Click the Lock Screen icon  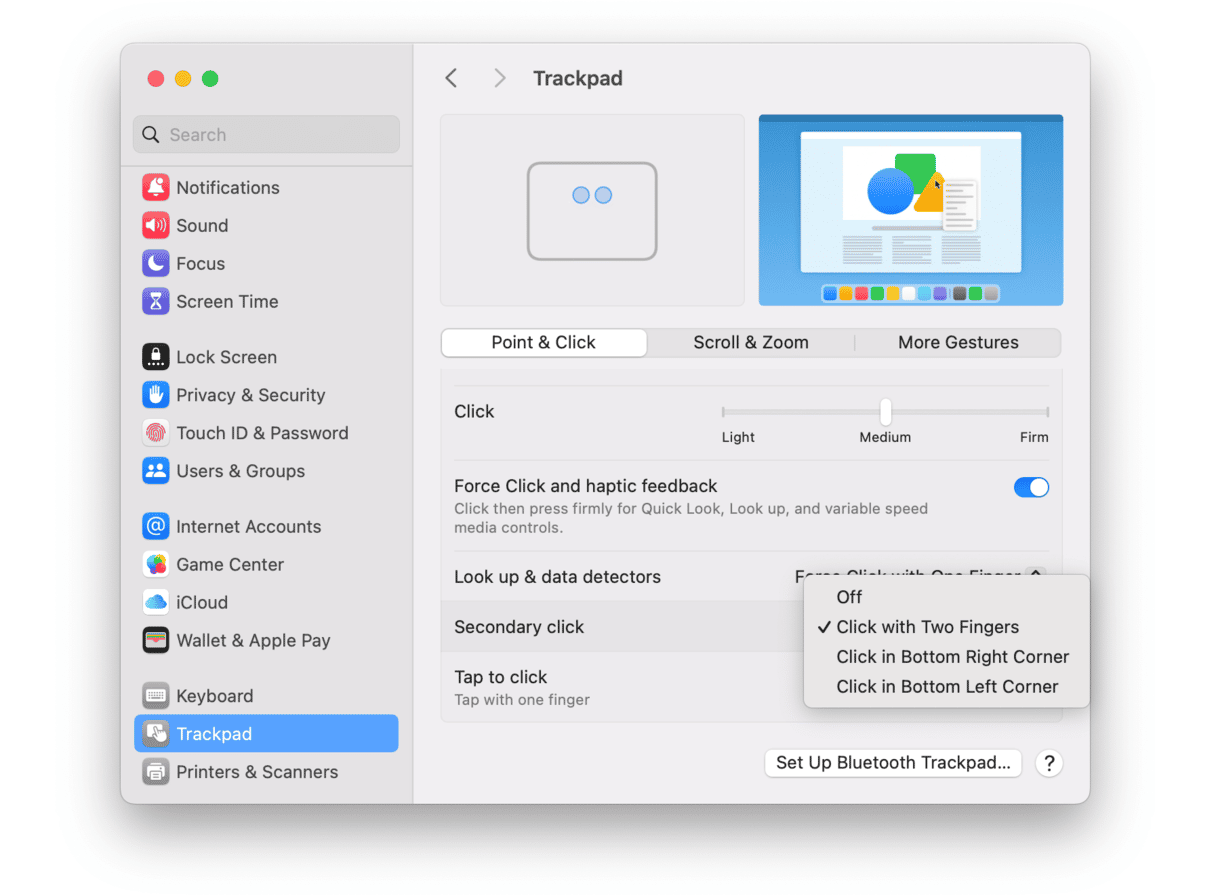(155, 357)
